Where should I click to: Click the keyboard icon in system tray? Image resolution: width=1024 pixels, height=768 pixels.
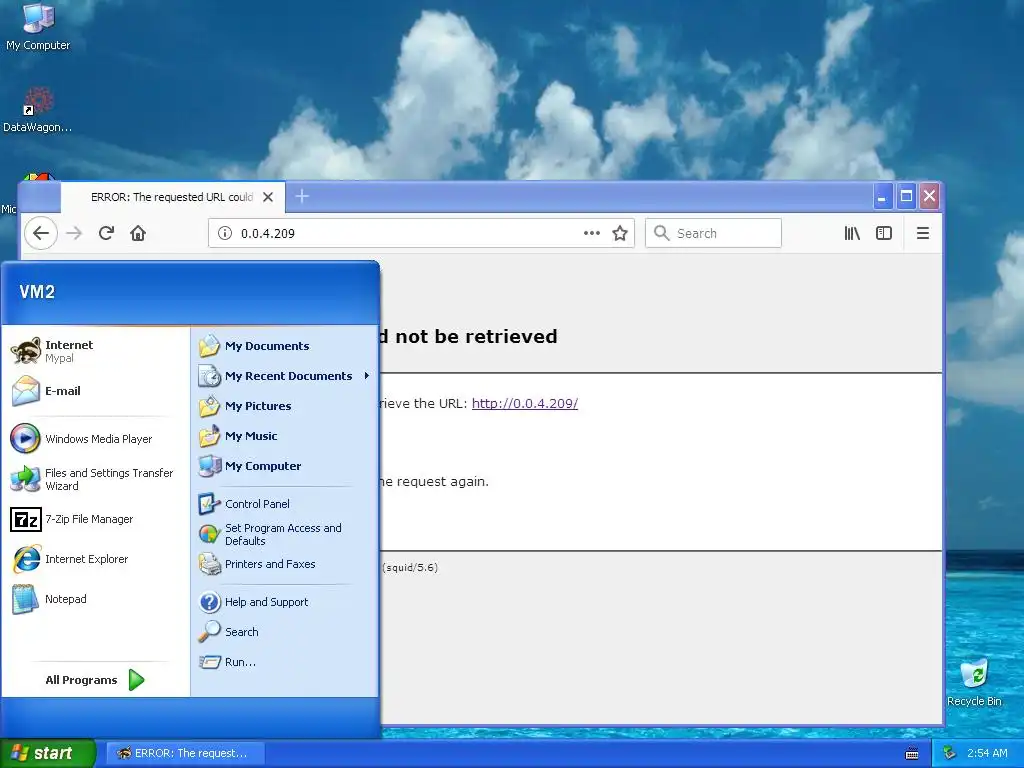coord(912,754)
